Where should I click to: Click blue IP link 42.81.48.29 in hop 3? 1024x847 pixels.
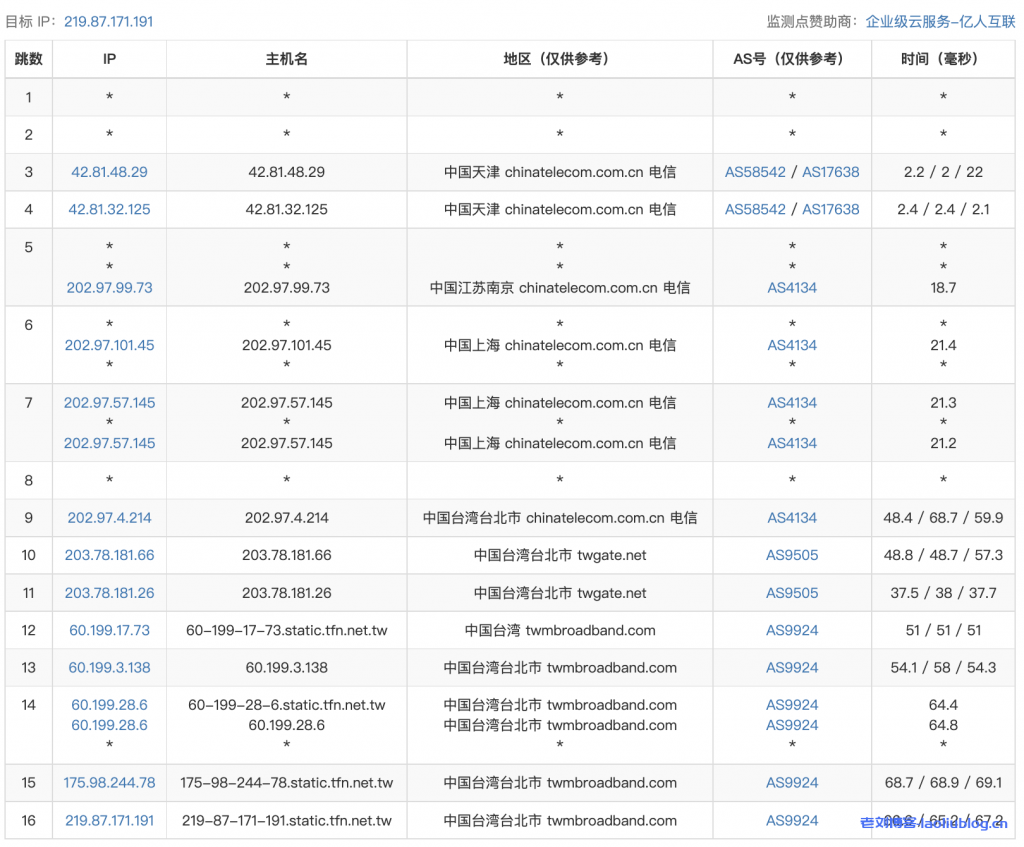(x=109, y=172)
